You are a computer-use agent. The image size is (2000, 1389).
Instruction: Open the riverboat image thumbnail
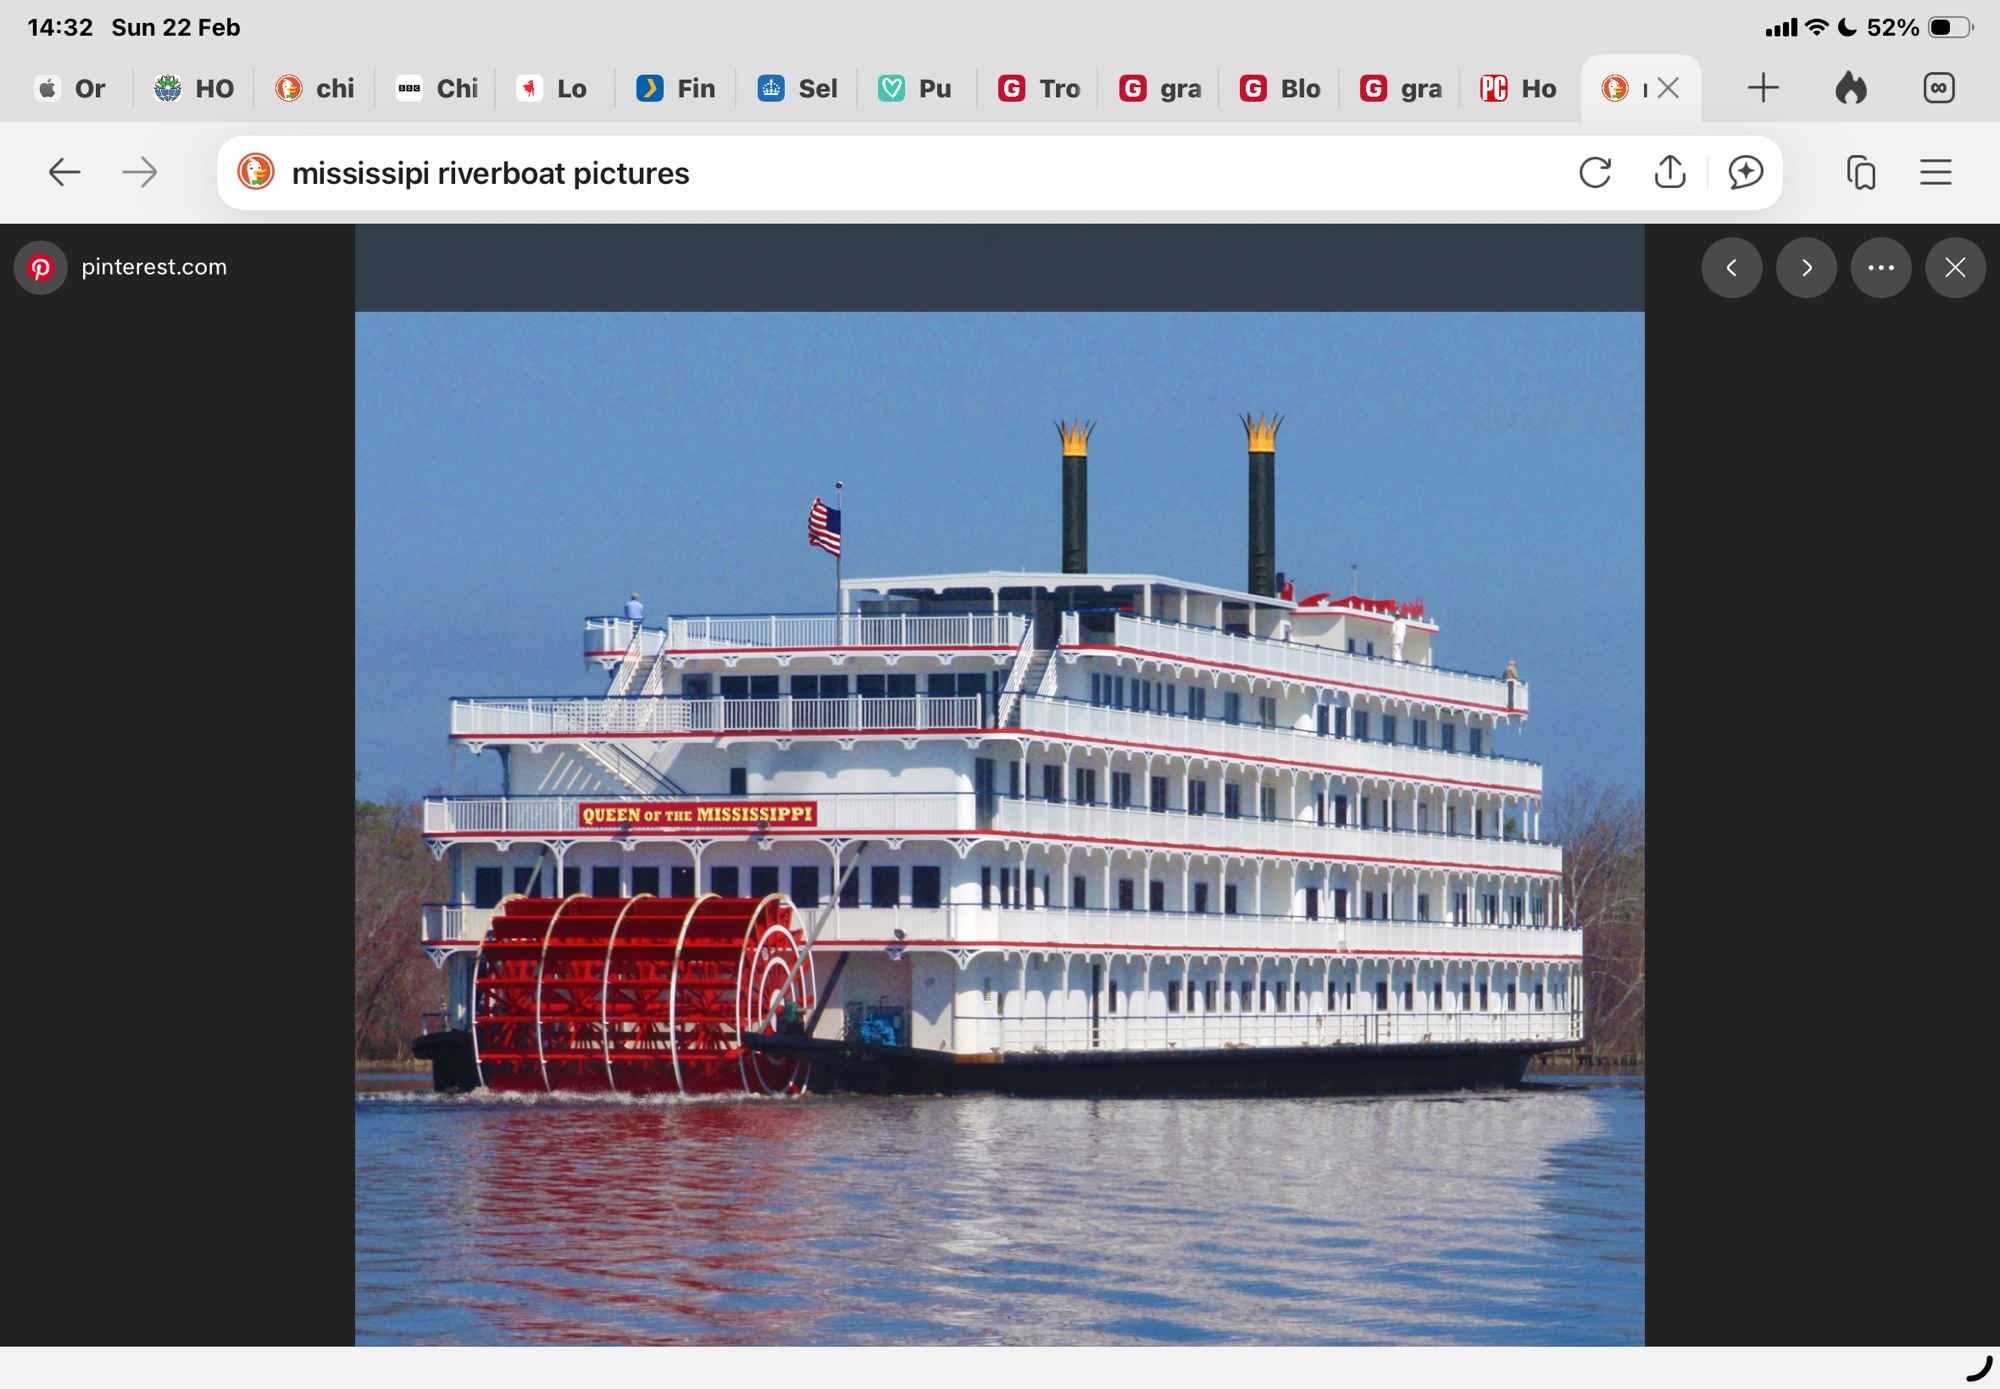(x=999, y=828)
